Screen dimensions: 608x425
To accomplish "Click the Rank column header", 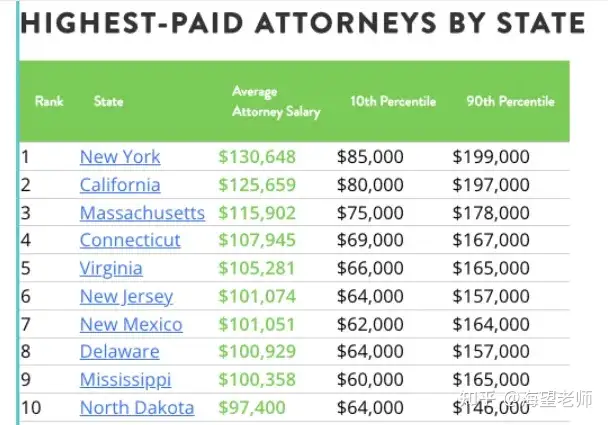I will pyautogui.click(x=49, y=101).
